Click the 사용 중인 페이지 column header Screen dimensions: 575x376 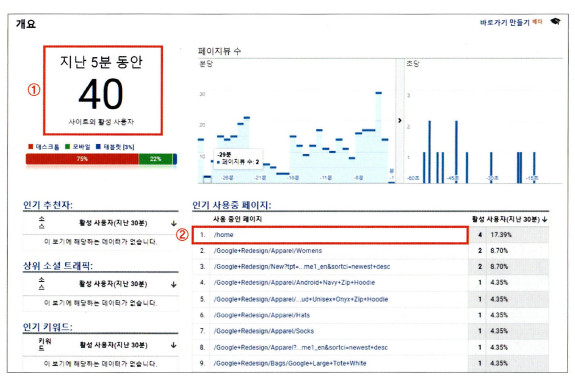pos(237,219)
